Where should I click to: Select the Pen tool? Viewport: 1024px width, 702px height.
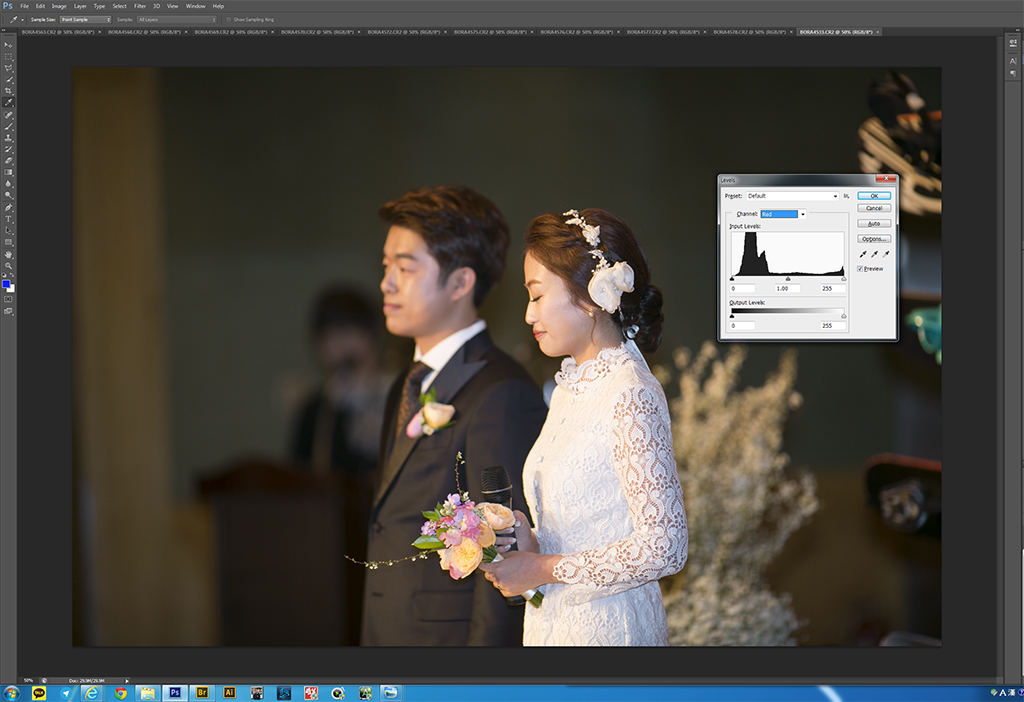click(9, 207)
